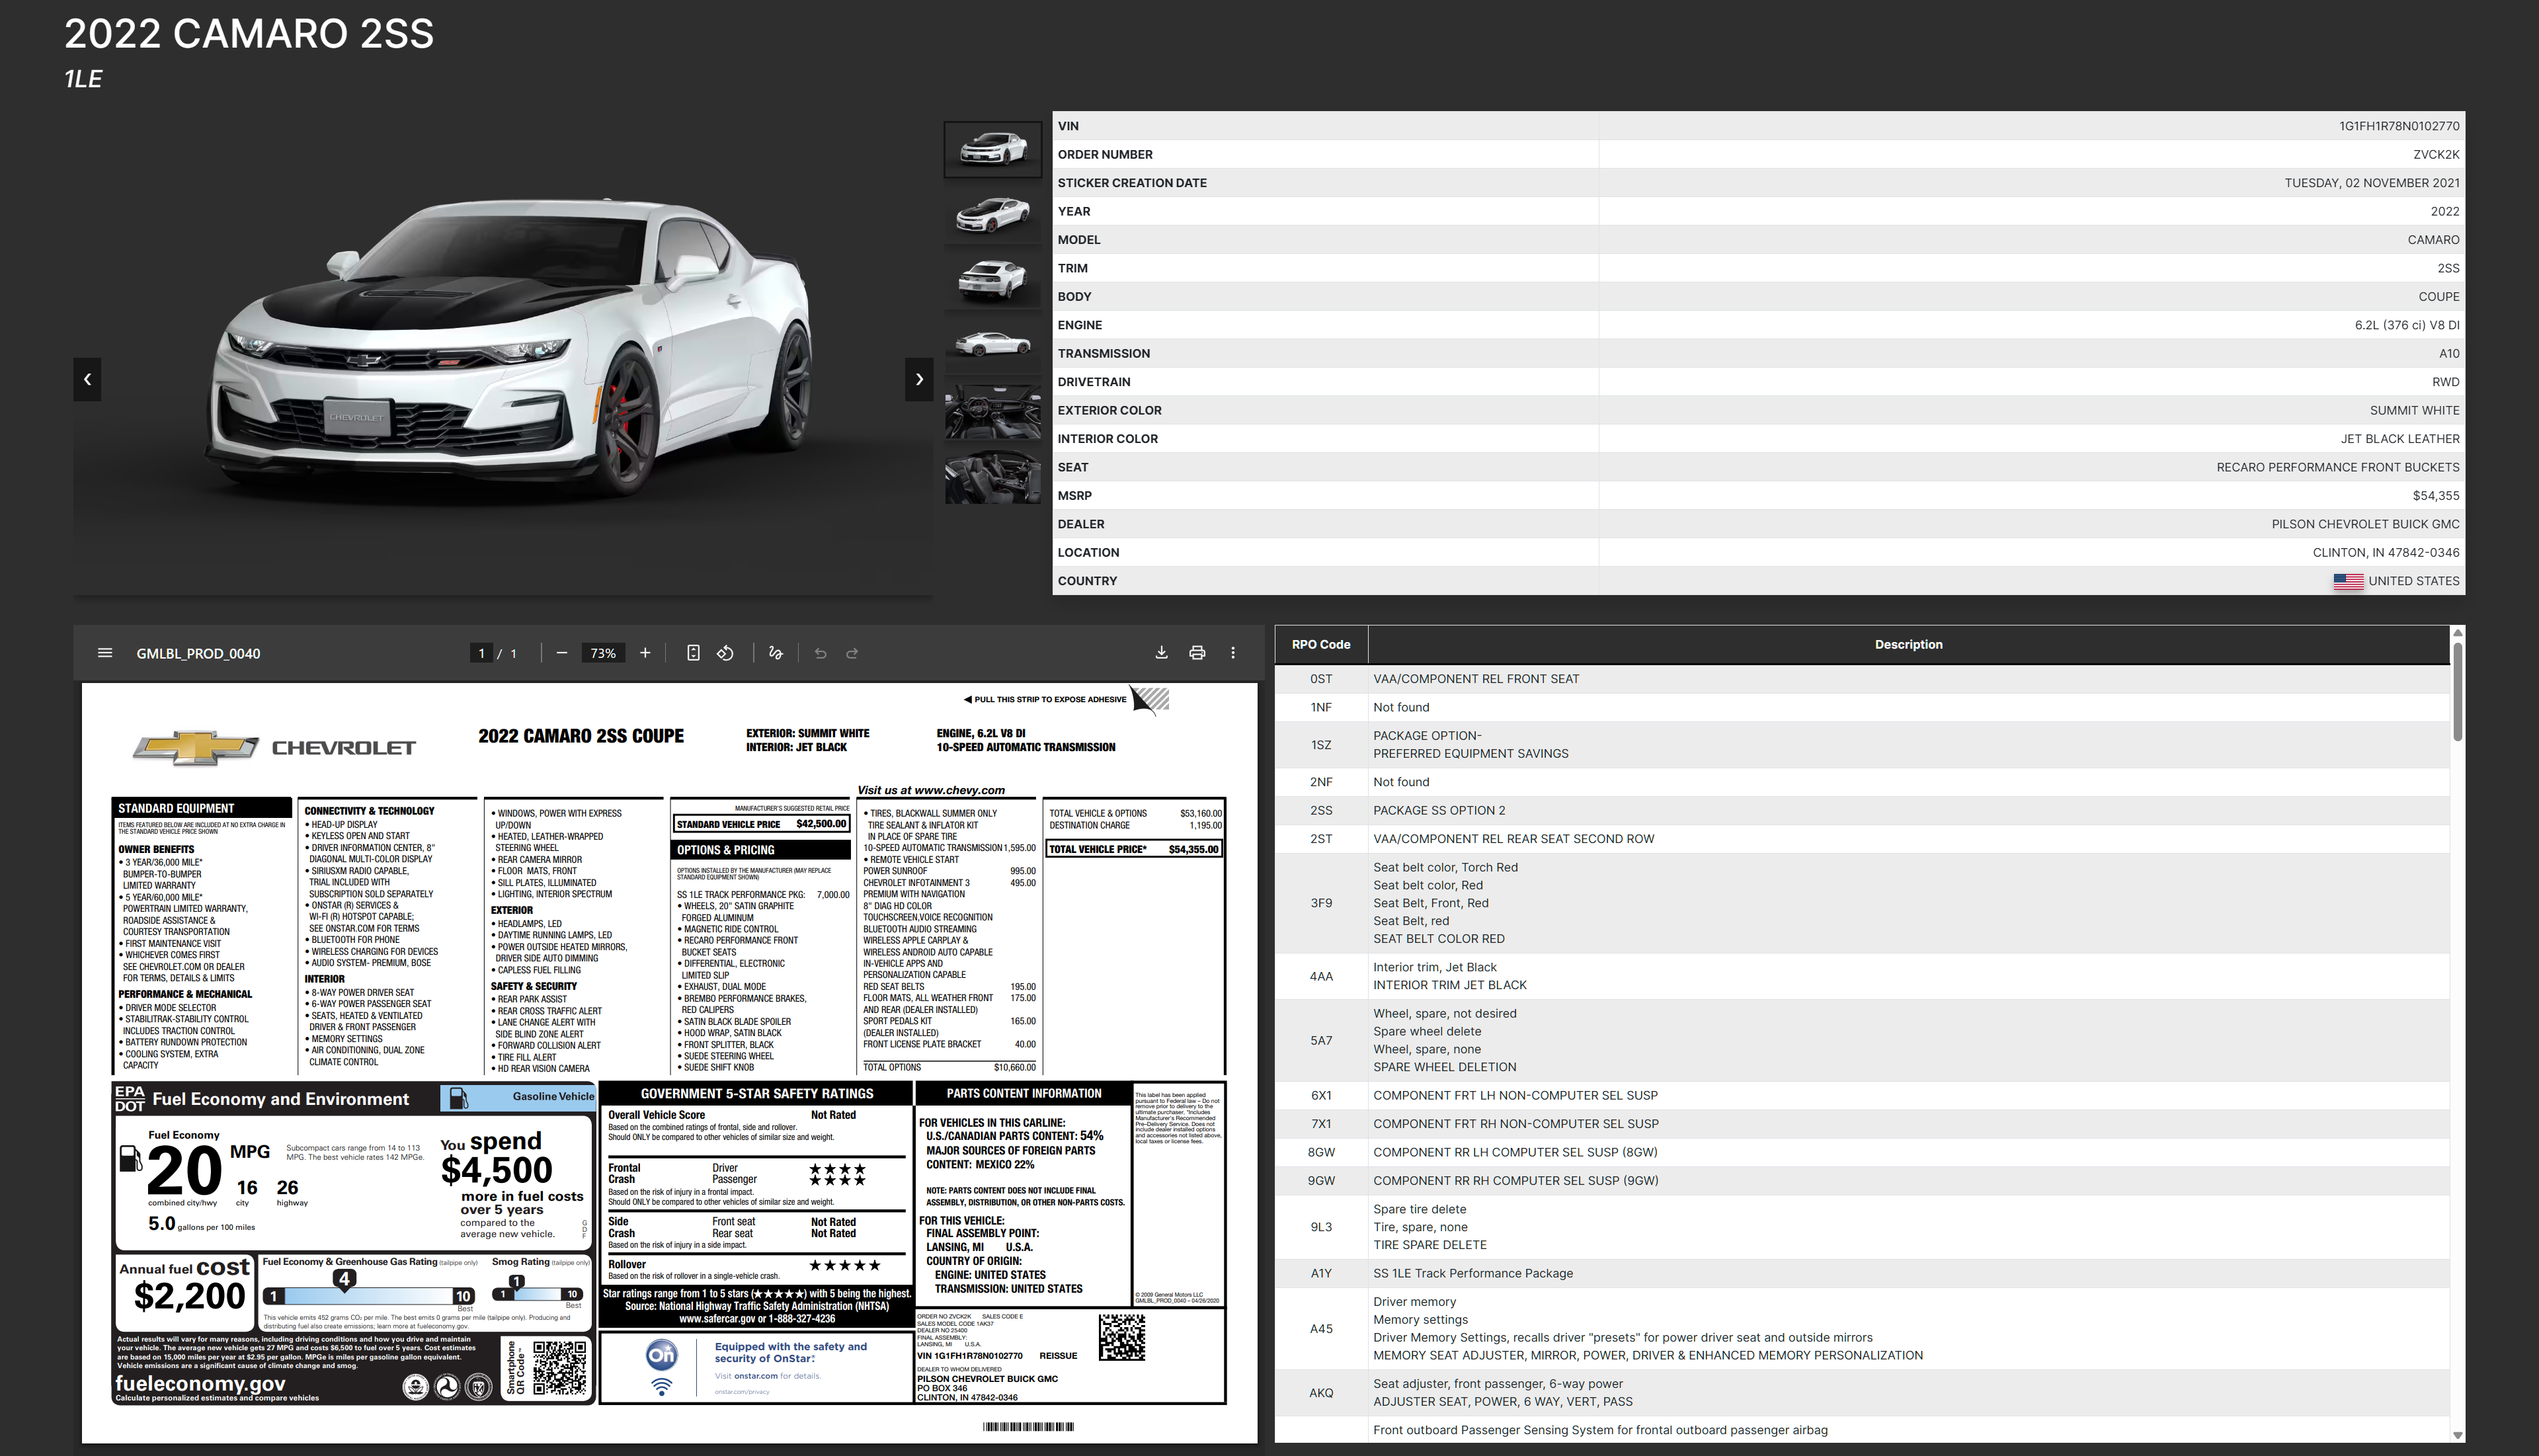Click the A1Y RPO code row
2539x1456 pixels.
click(x=1862, y=1273)
